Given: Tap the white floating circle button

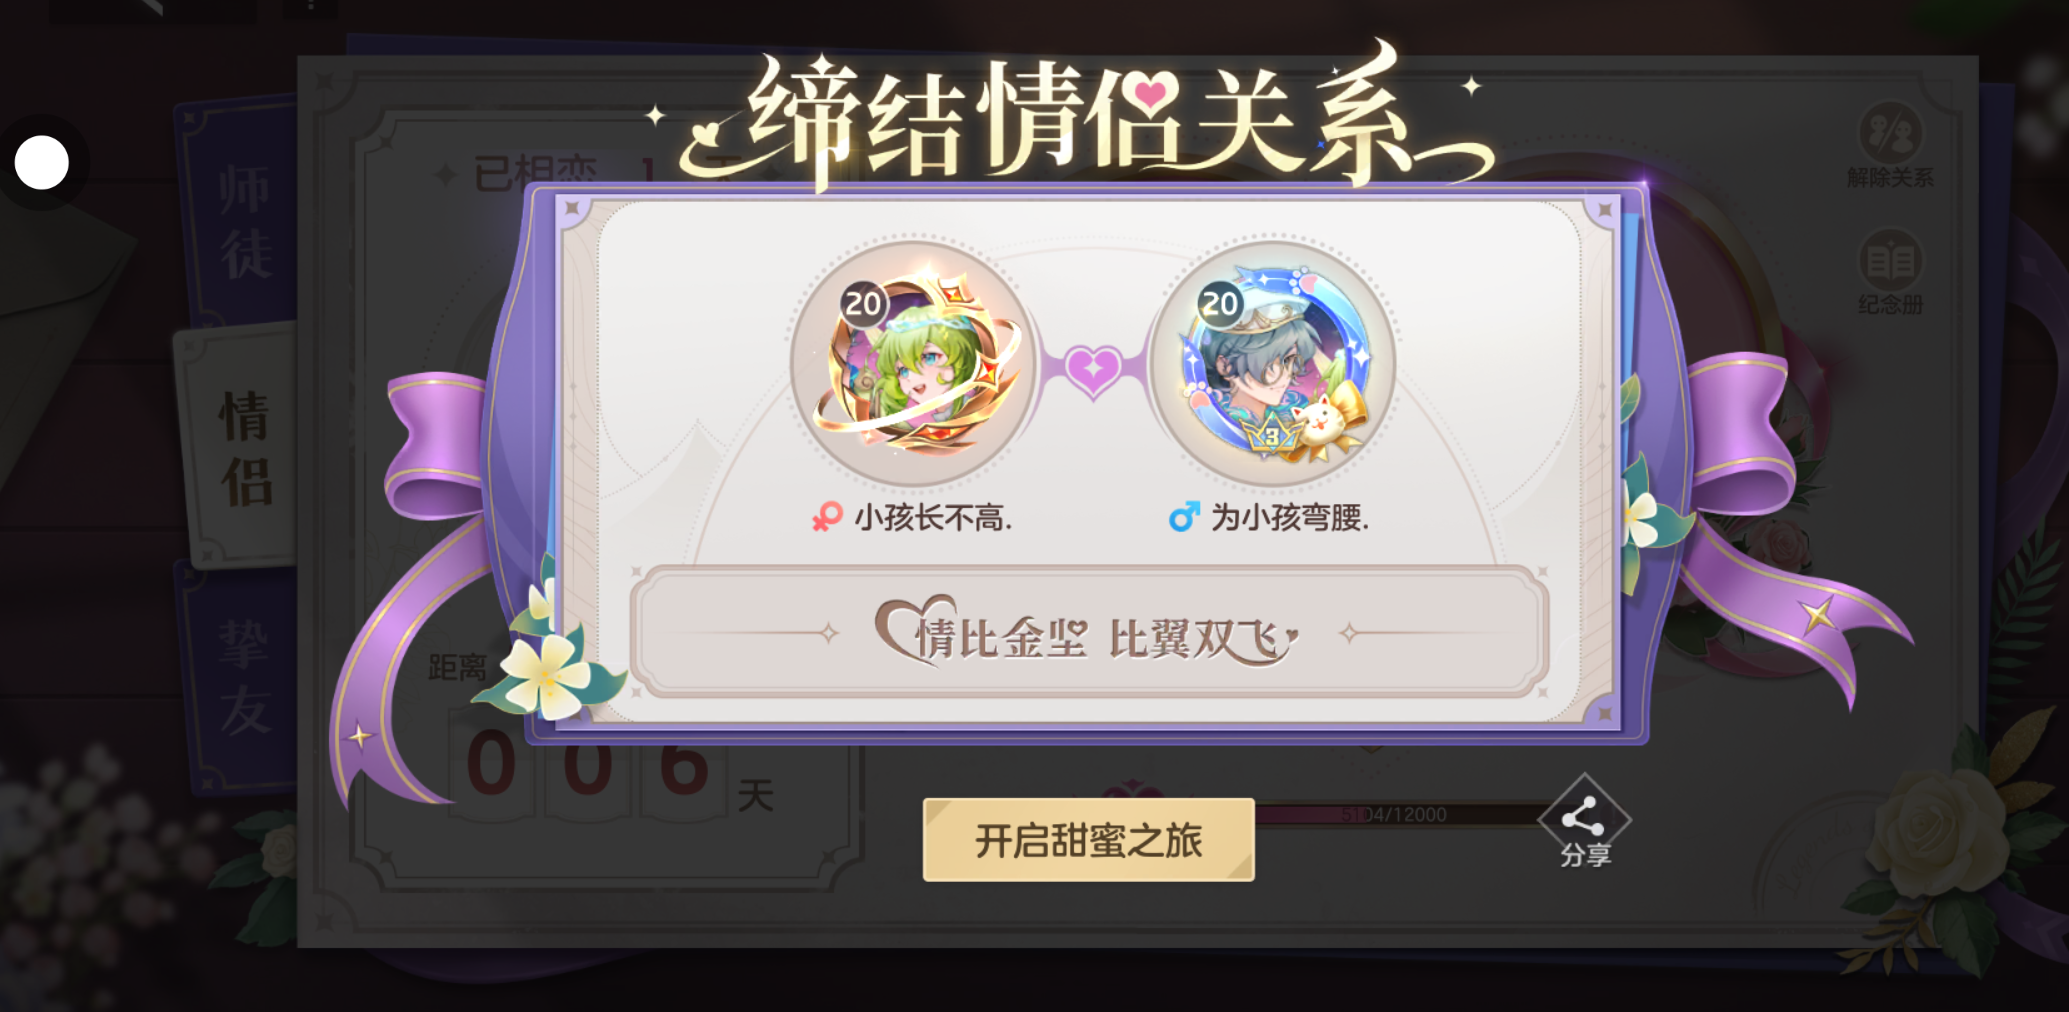Looking at the screenshot, I should click(42, 162).
